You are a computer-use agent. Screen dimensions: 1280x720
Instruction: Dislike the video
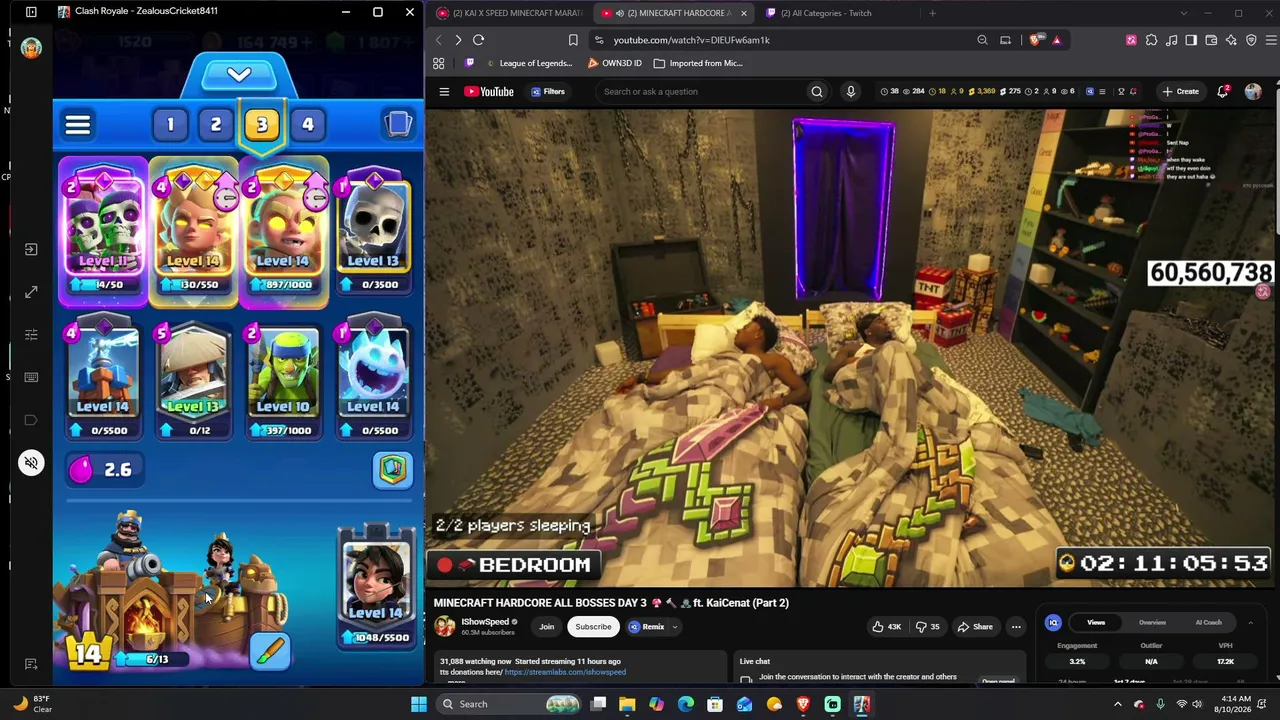927,627
